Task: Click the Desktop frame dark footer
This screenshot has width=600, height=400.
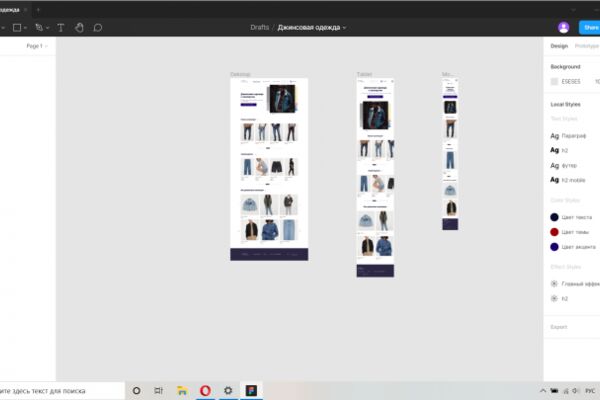Action: pyautogui.click(x=269, y=254)
